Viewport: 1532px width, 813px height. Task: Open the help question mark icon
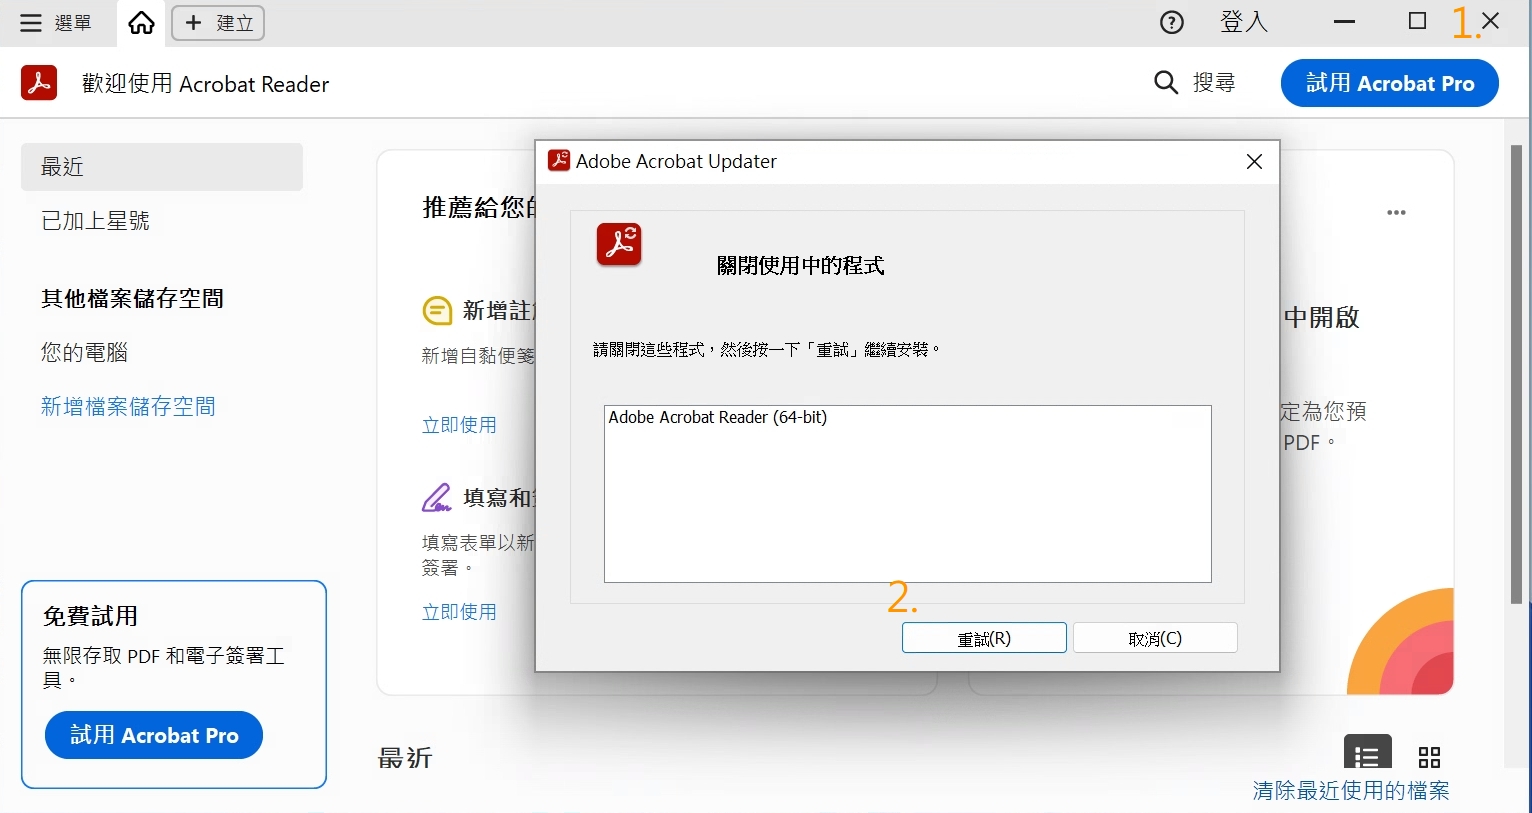(x=1171, y=23)
